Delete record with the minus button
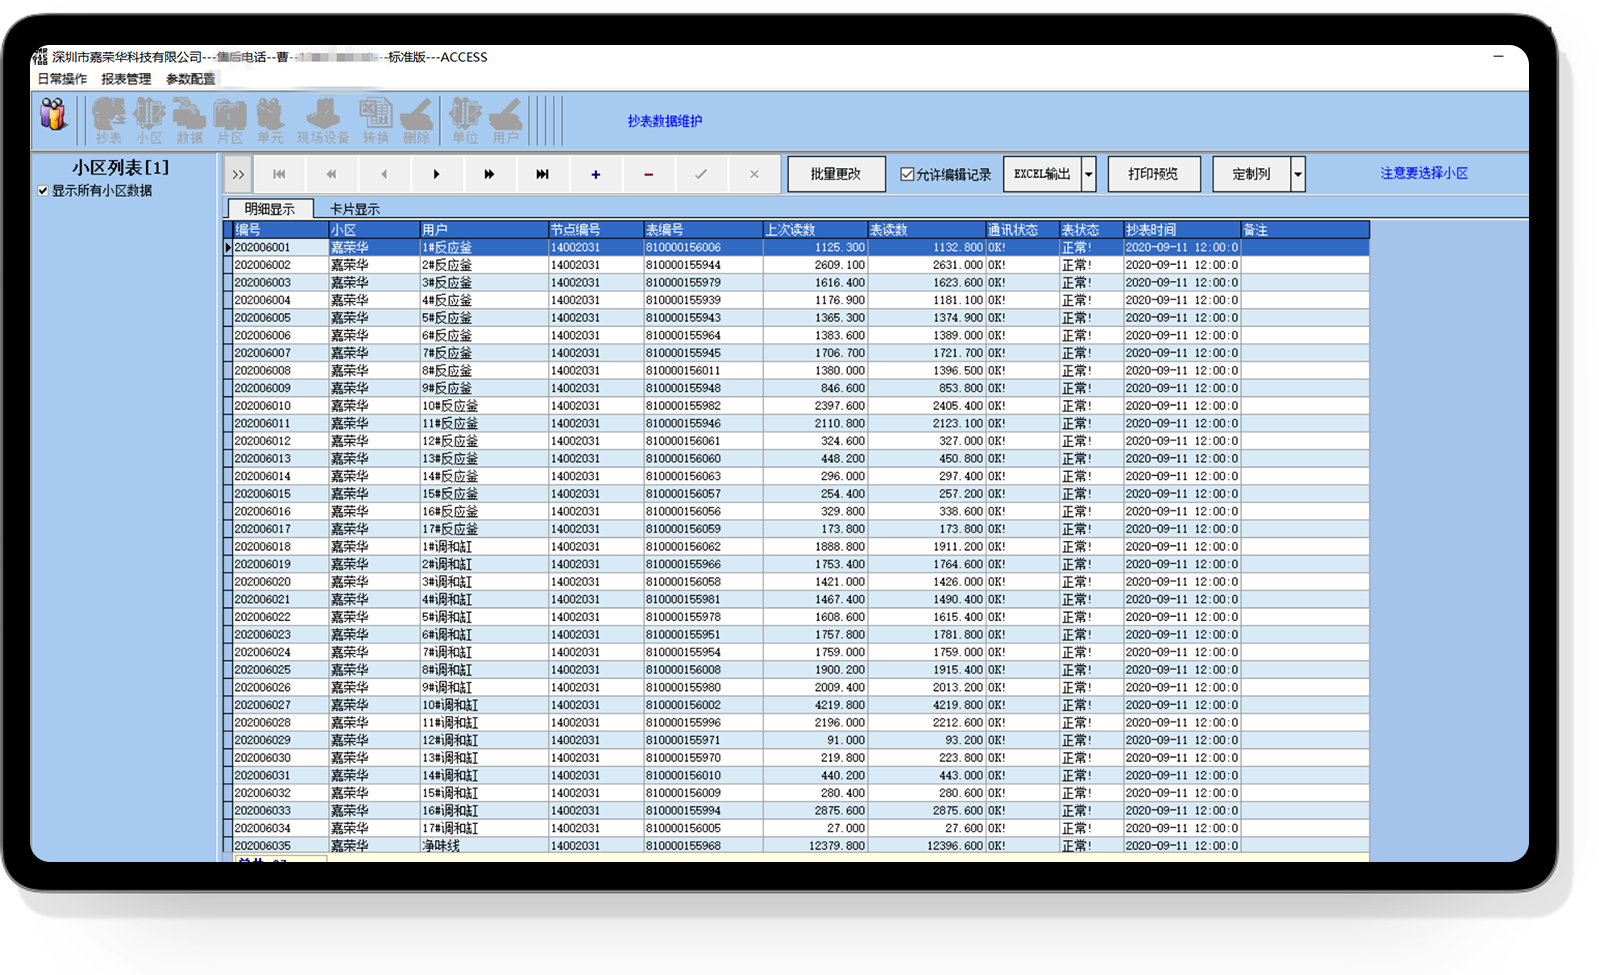This screenshot has height=975, width=1599. 648,174
